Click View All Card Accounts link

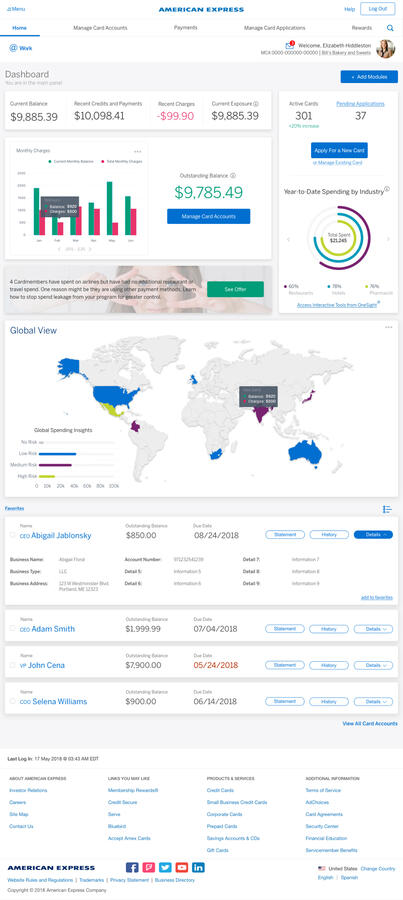[x=370, y=724]
